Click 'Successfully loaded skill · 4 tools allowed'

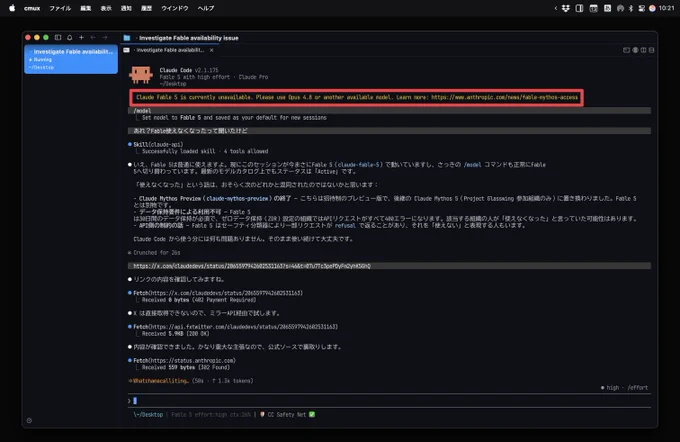coord(205,151)
